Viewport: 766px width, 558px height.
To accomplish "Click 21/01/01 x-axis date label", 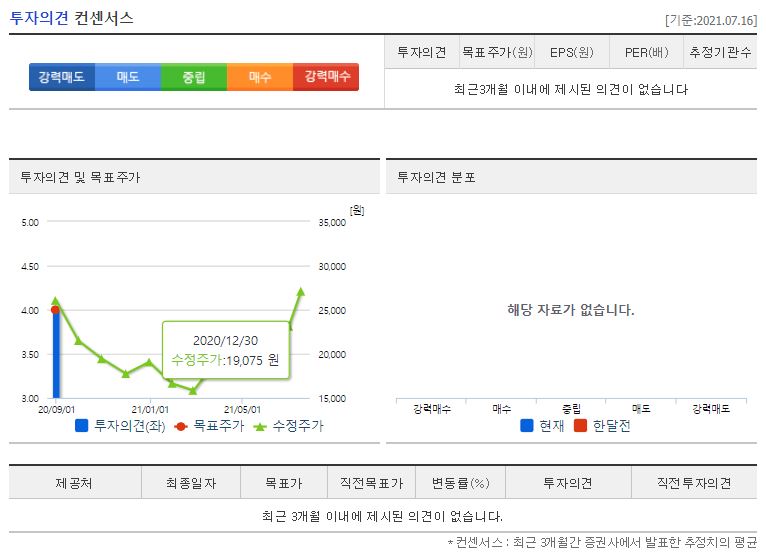I will [150, 409].
